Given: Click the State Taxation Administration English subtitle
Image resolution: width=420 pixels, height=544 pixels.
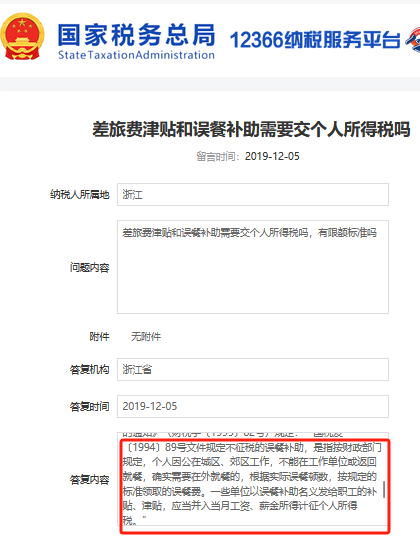Looking at the screenshot, I should click(x=136, y=55).
